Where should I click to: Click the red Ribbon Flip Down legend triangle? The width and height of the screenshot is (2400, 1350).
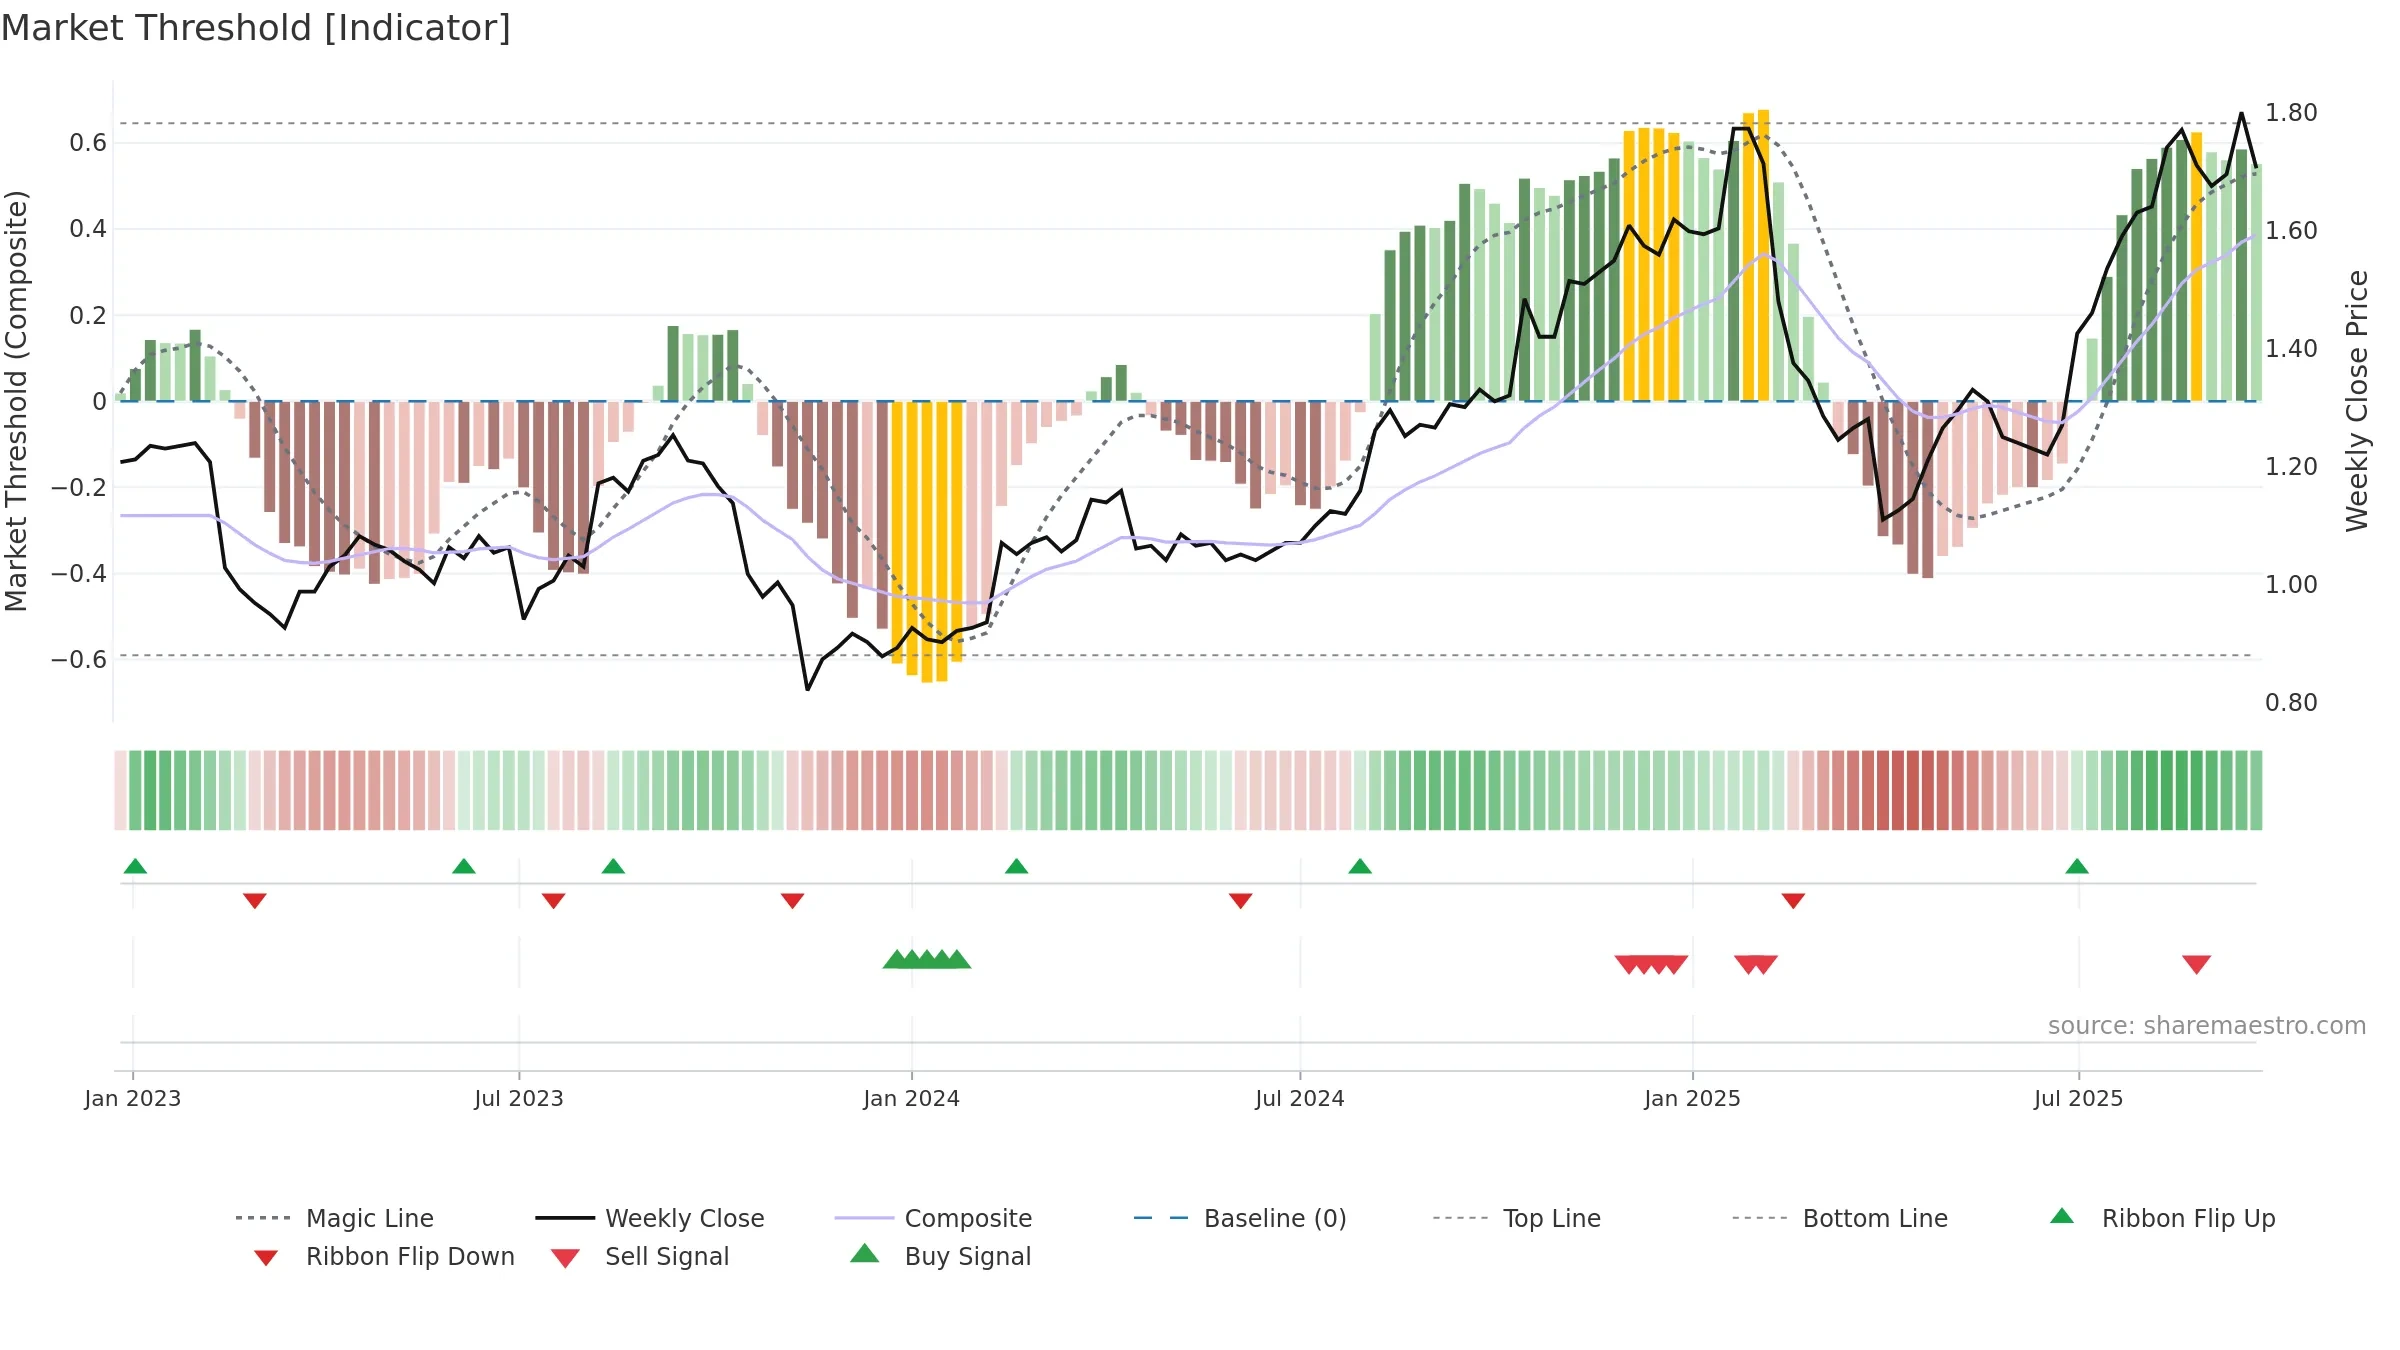tap(265, 1258)
